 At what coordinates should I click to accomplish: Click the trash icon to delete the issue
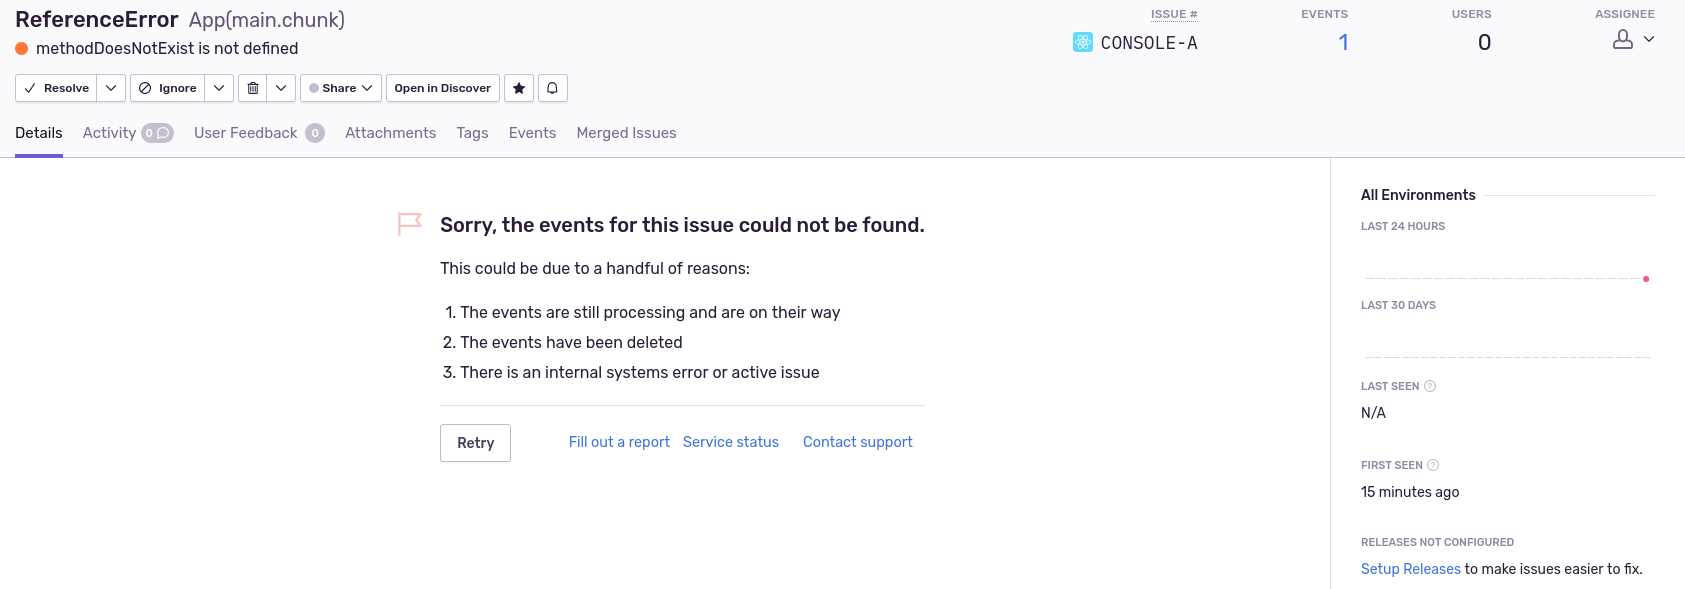[253, 88]
